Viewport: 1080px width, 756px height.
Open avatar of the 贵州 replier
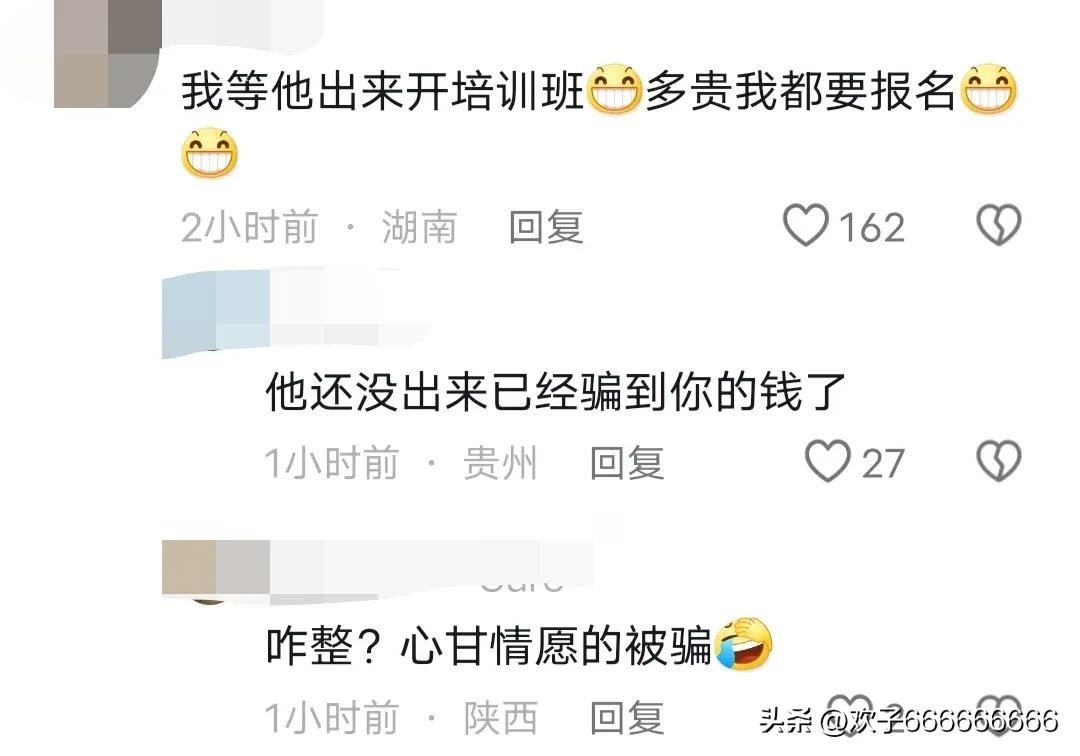pyautogui.click(x=215, y=313)
